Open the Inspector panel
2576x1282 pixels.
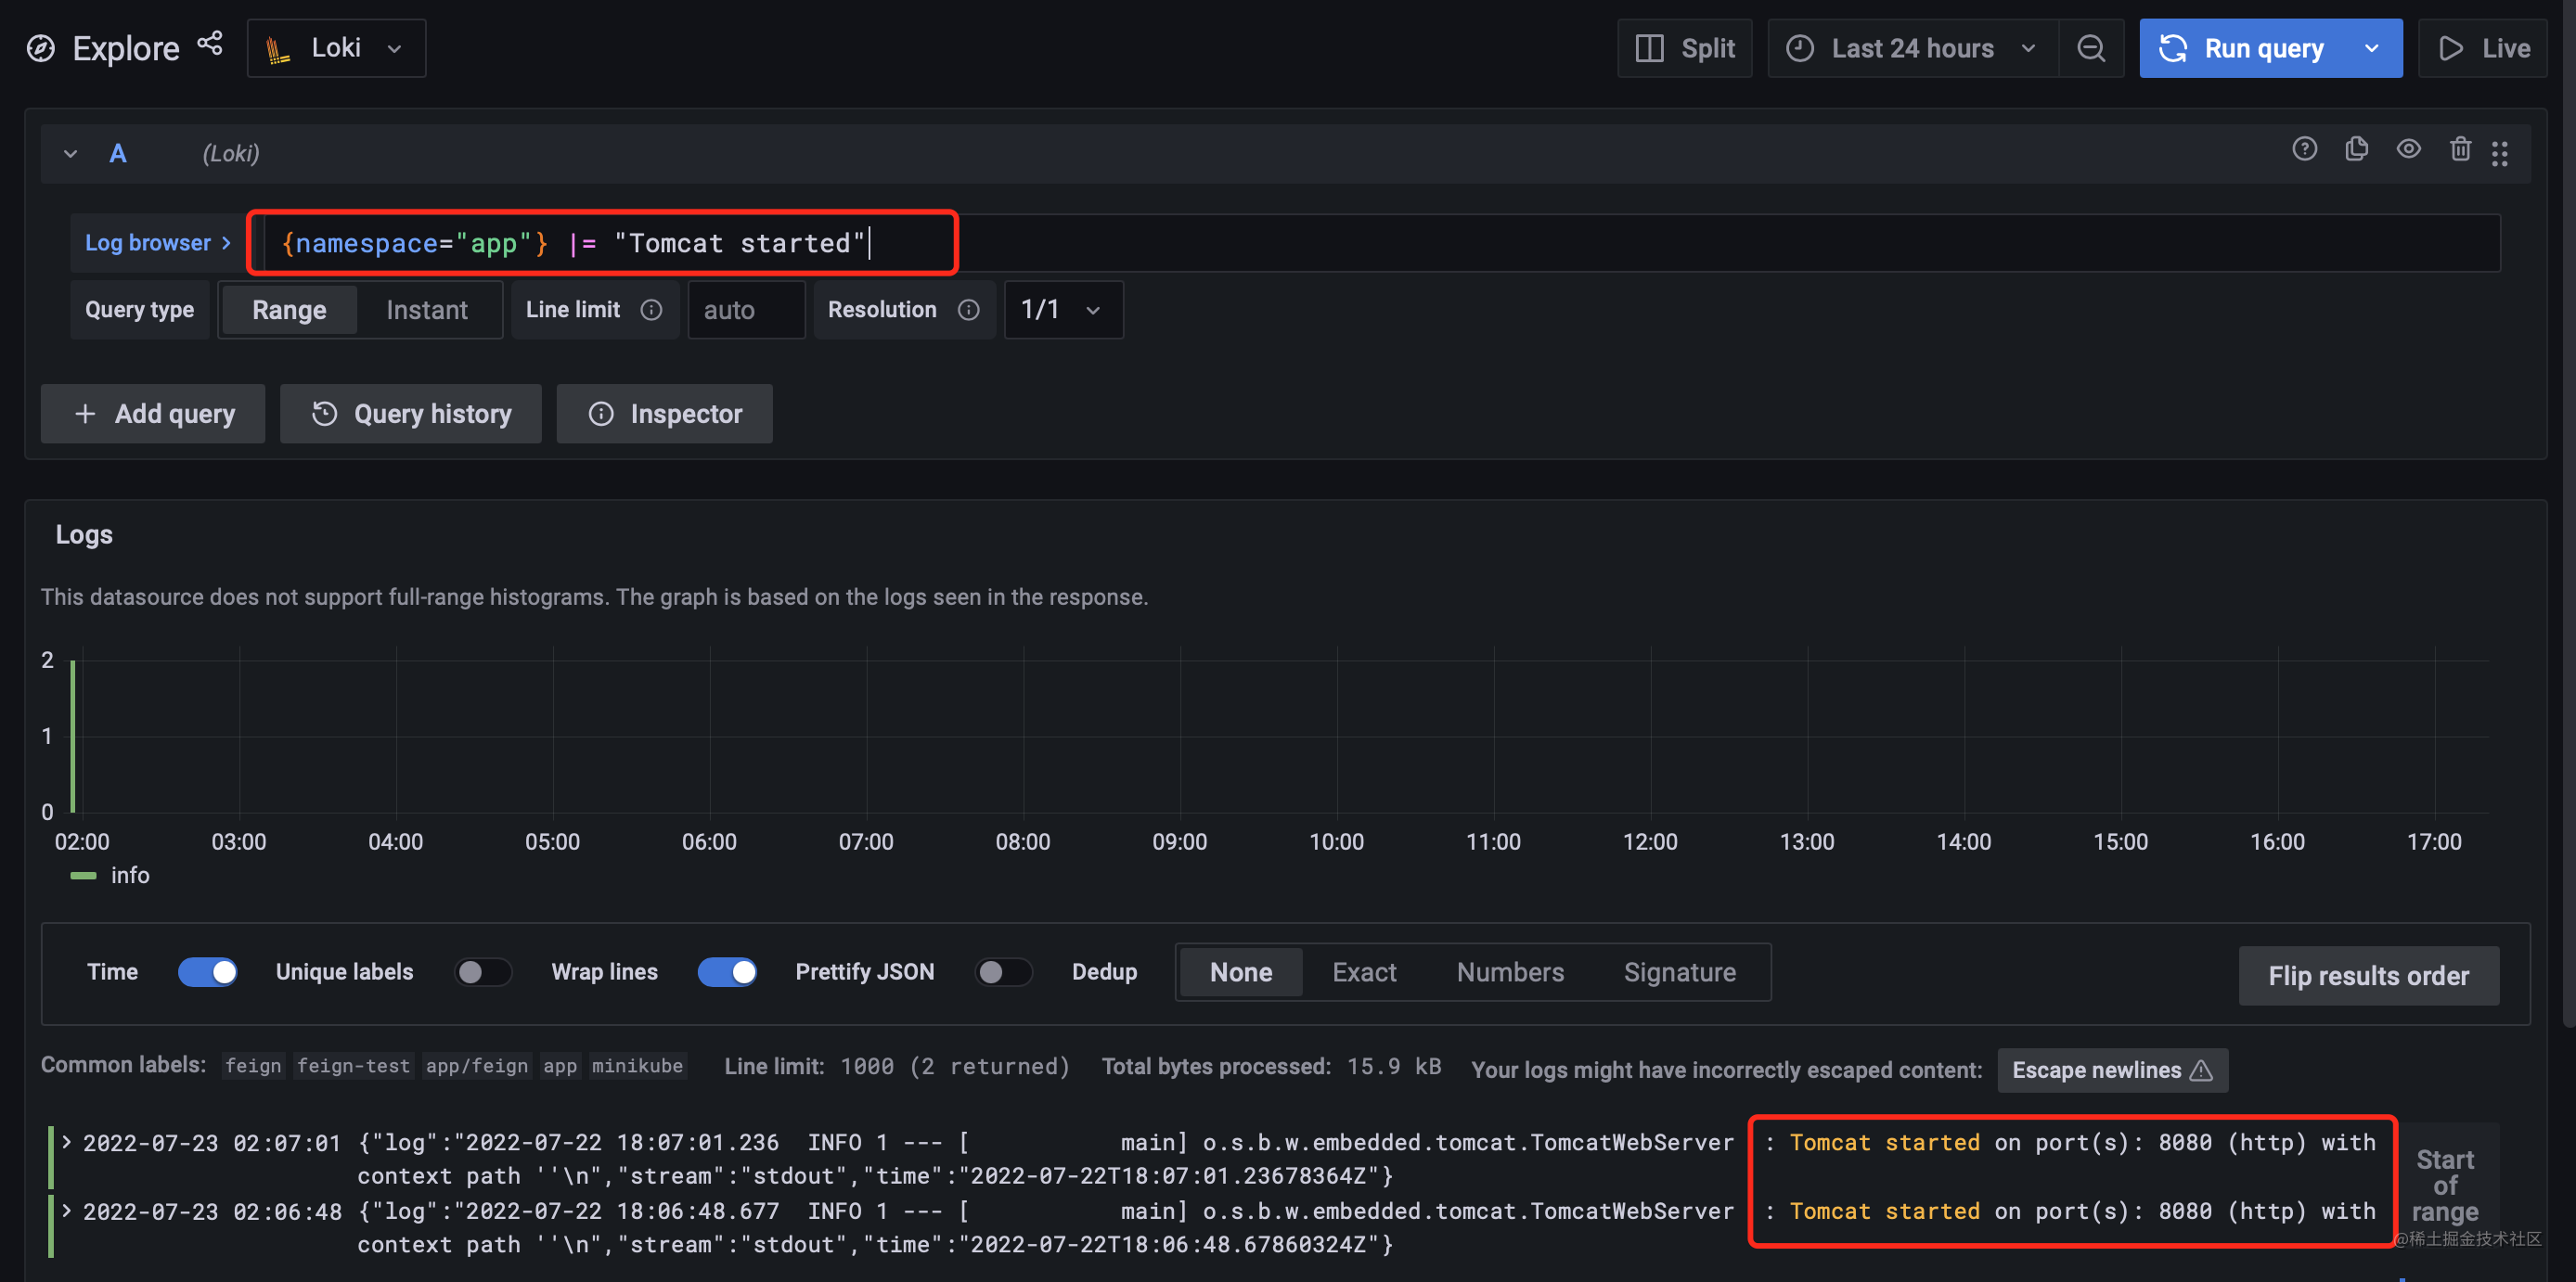point(664,413)
